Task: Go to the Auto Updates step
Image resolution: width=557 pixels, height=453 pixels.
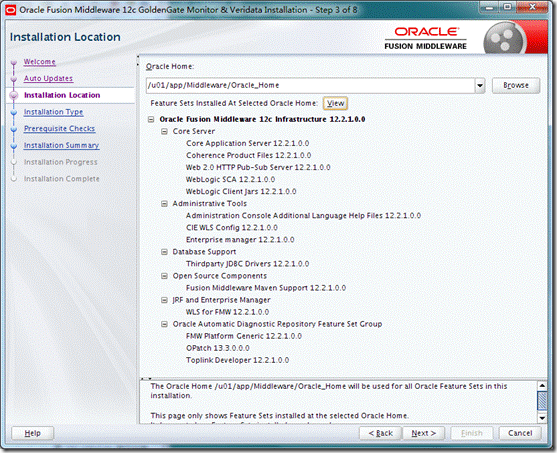Action: [x=48, y=79]
